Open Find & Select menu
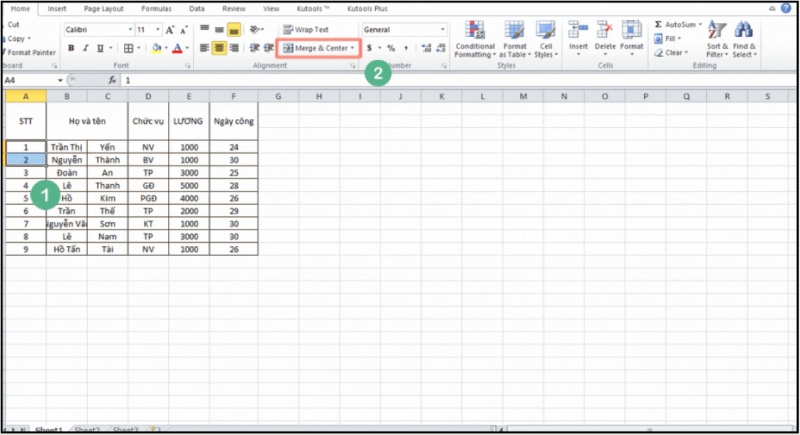Screen dimensions: 800x435 click(x=744, y=39)
